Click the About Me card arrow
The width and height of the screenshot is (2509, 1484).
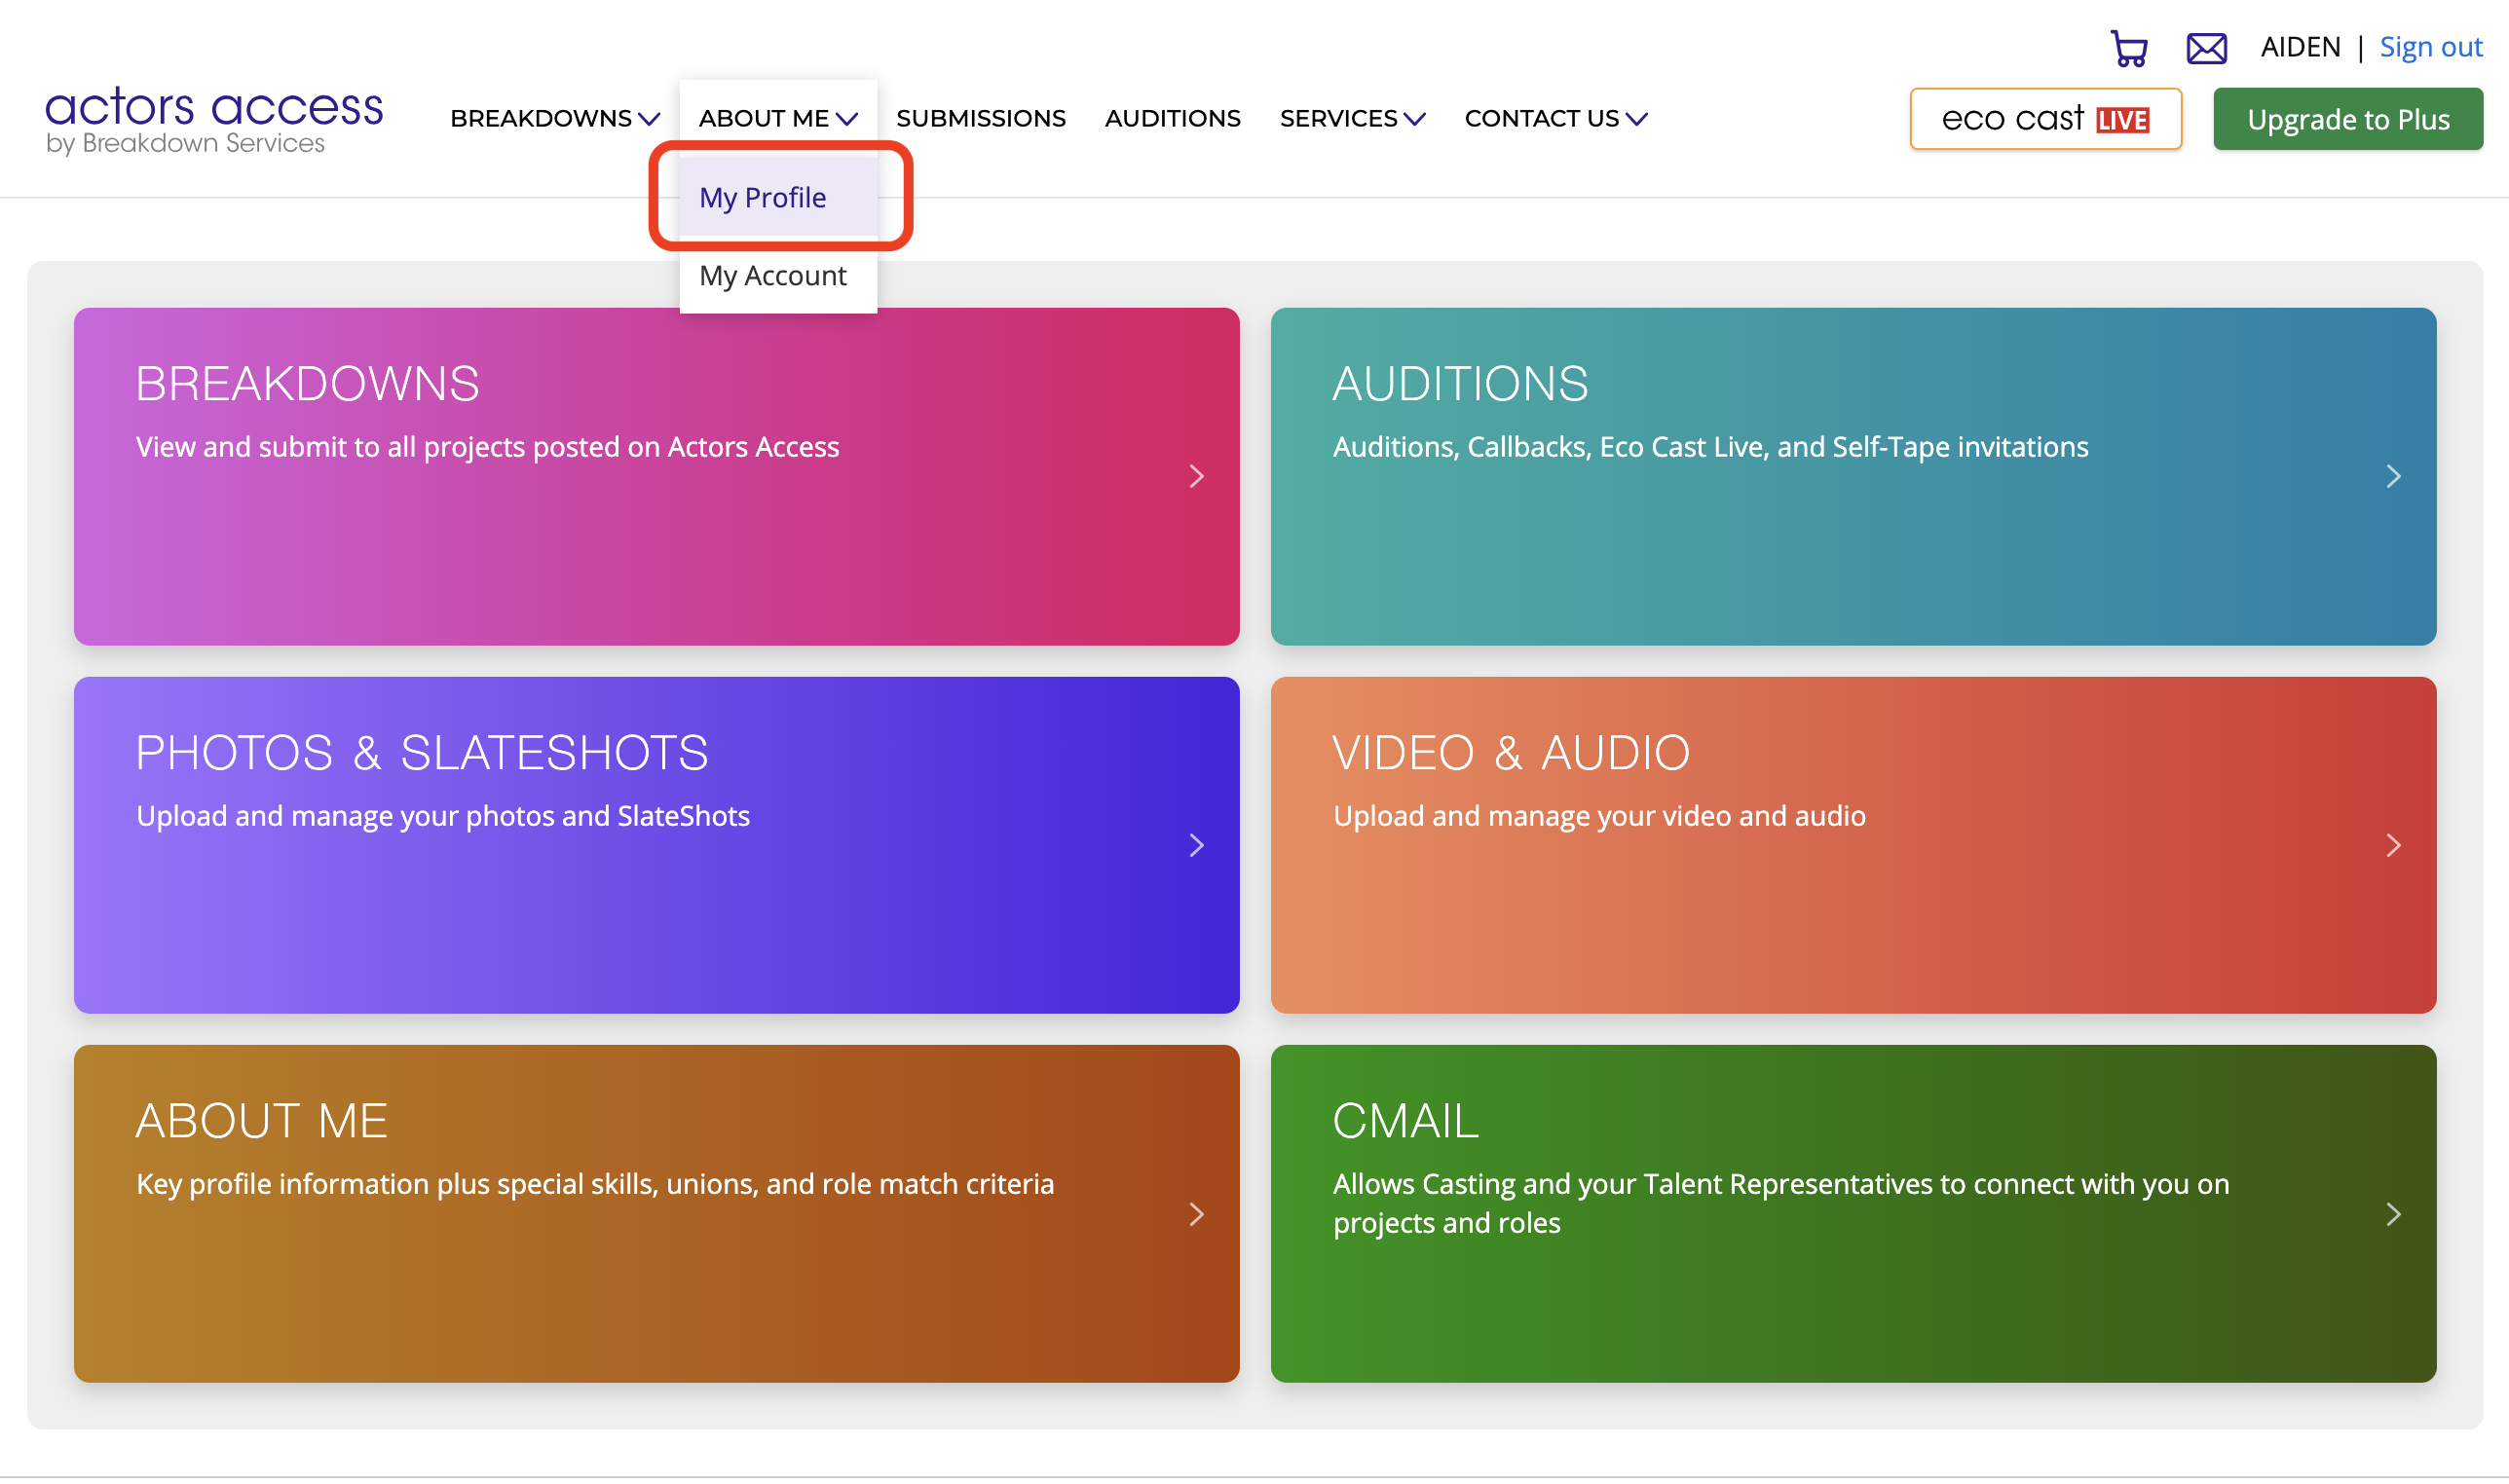point(1196,1214)
